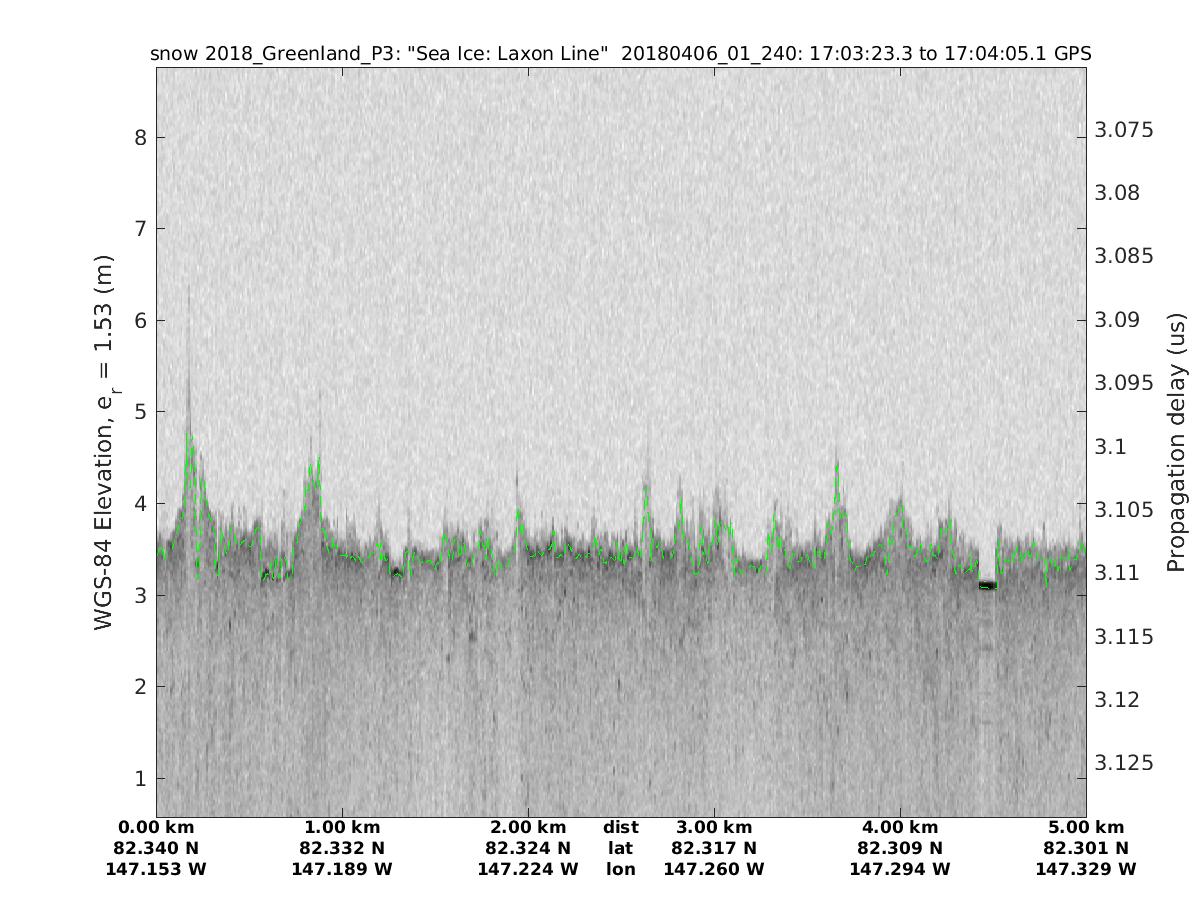
Task: Click the tallest green surface peak near 0.2 km
Action: (189, 436)
